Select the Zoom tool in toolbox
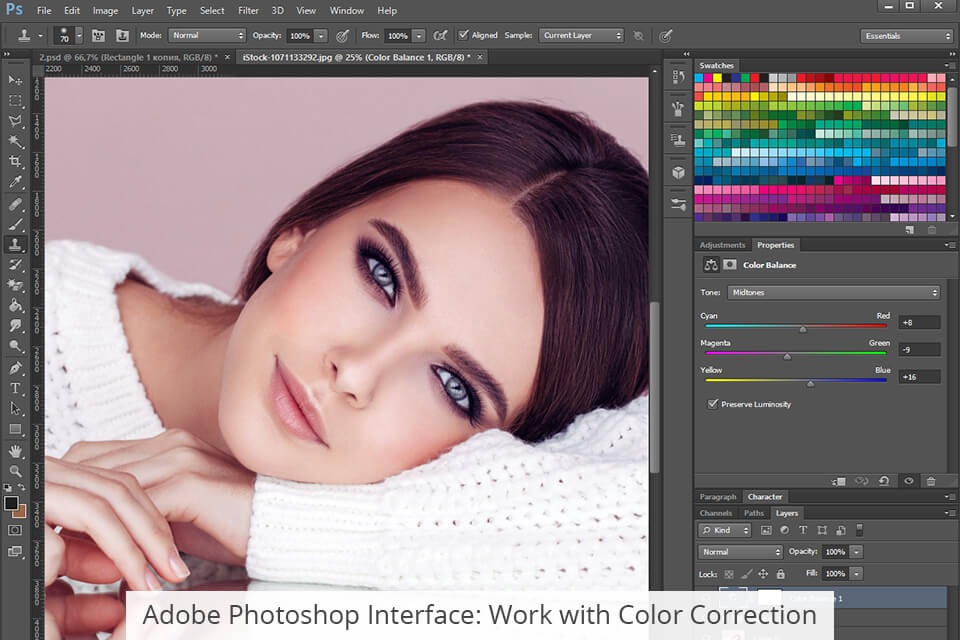This screenshot has height=640, width=960. point(15,471)
